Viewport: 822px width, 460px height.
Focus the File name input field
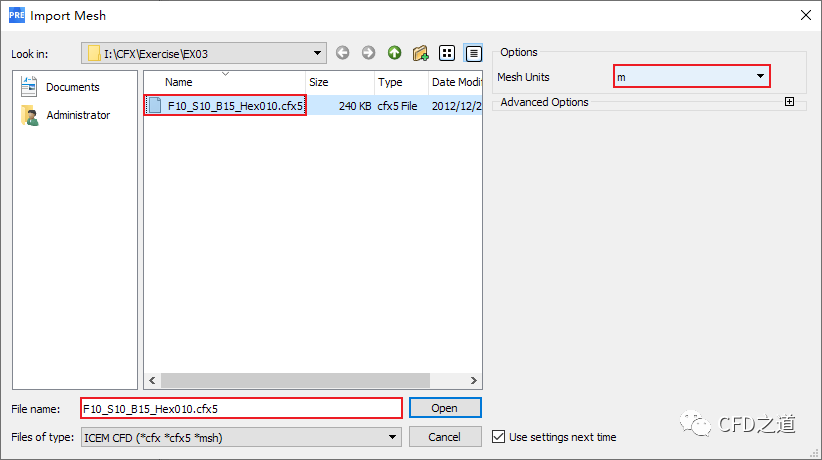coord(241,409)
